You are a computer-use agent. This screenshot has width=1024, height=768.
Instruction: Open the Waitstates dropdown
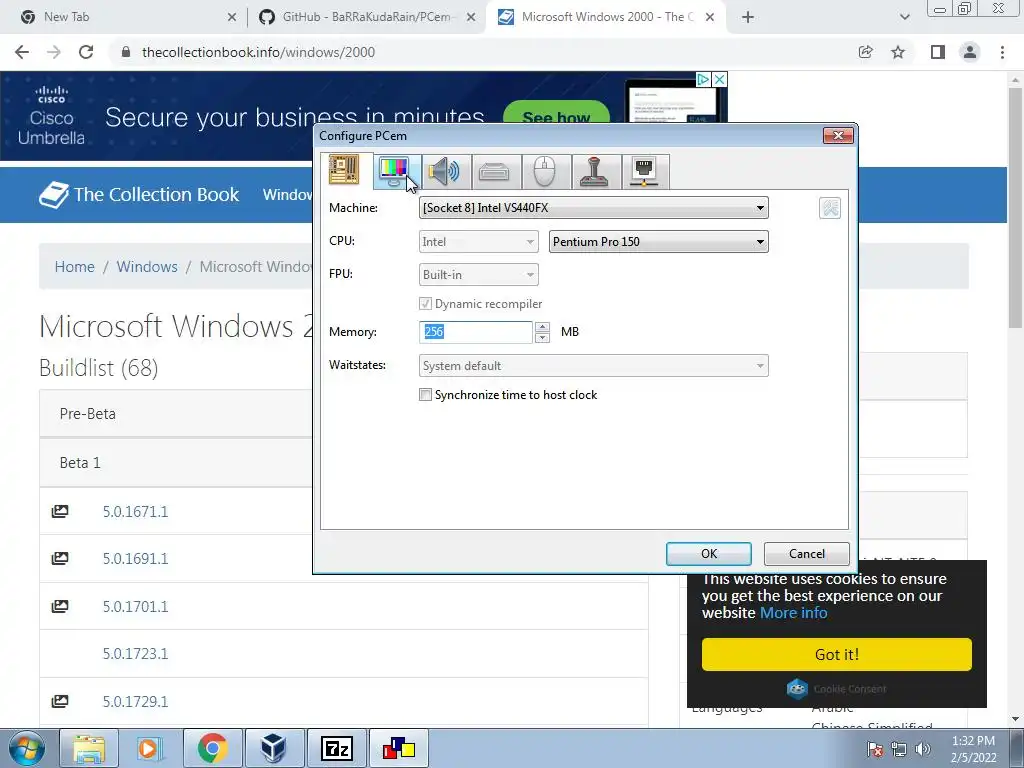(x=594, y=366)
